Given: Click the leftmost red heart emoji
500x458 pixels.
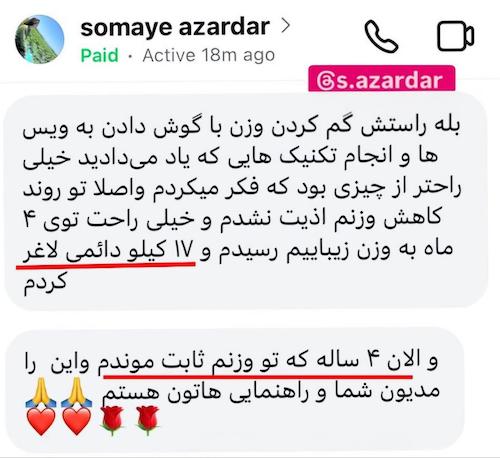Looking at the screenshot, I should pos(41,421).
